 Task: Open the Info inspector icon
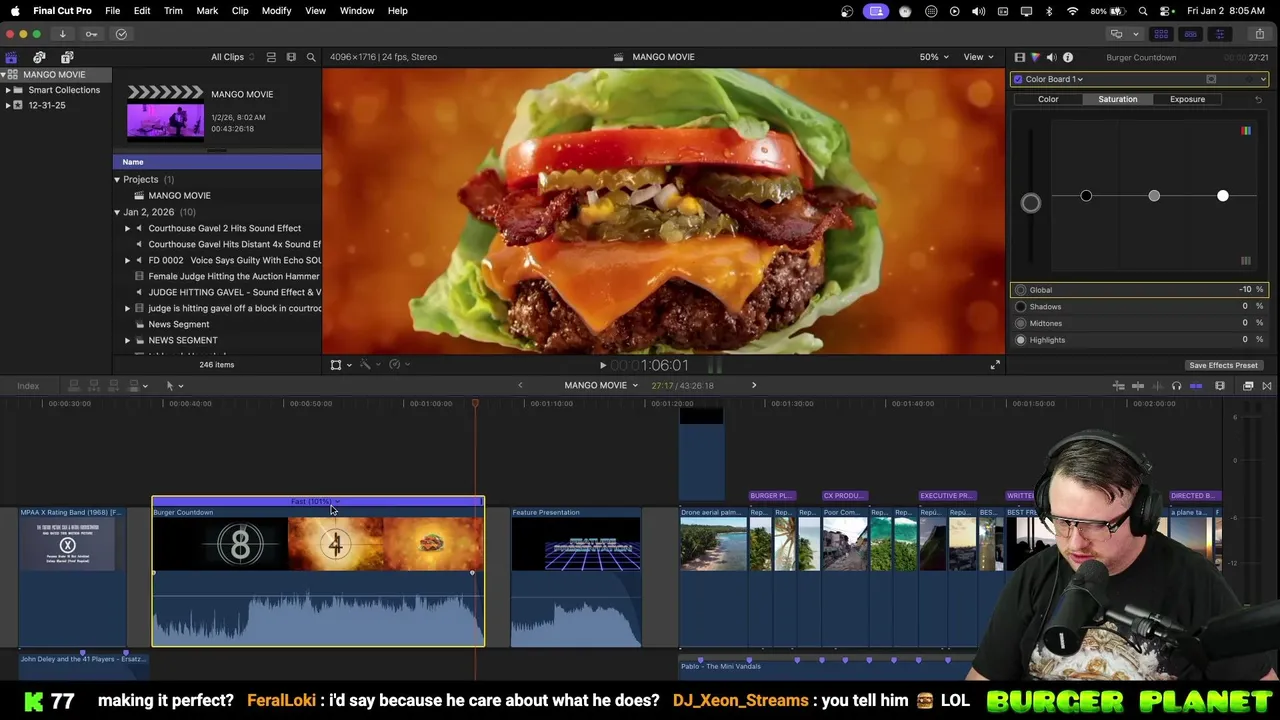pos(1068,57)
